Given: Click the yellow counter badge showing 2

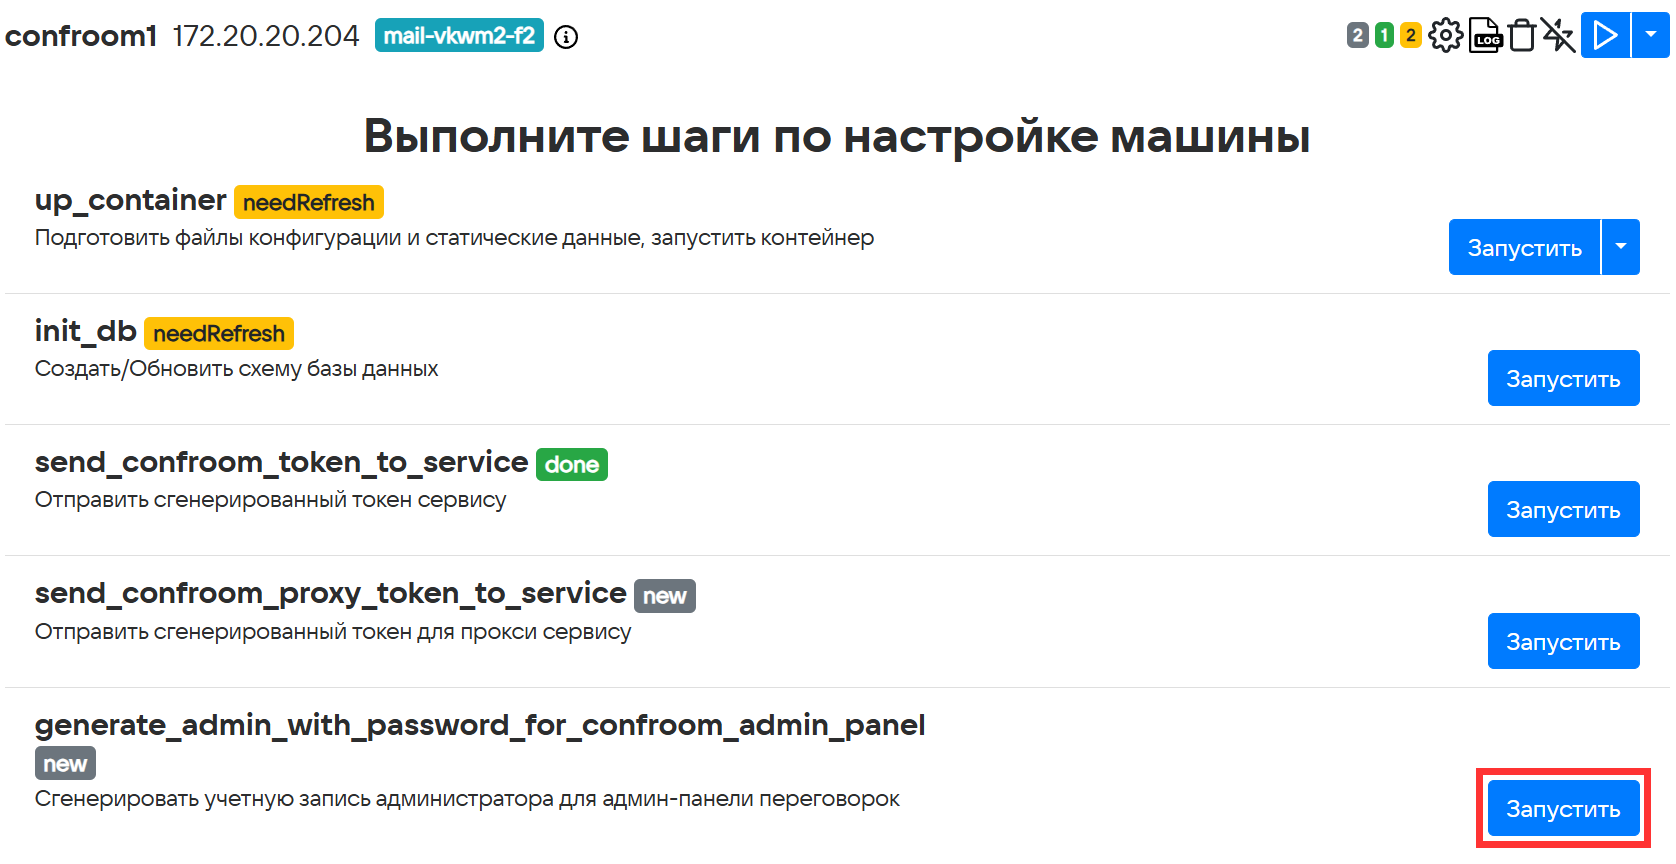Looking at the screenshot, I should click(1410, 36).
